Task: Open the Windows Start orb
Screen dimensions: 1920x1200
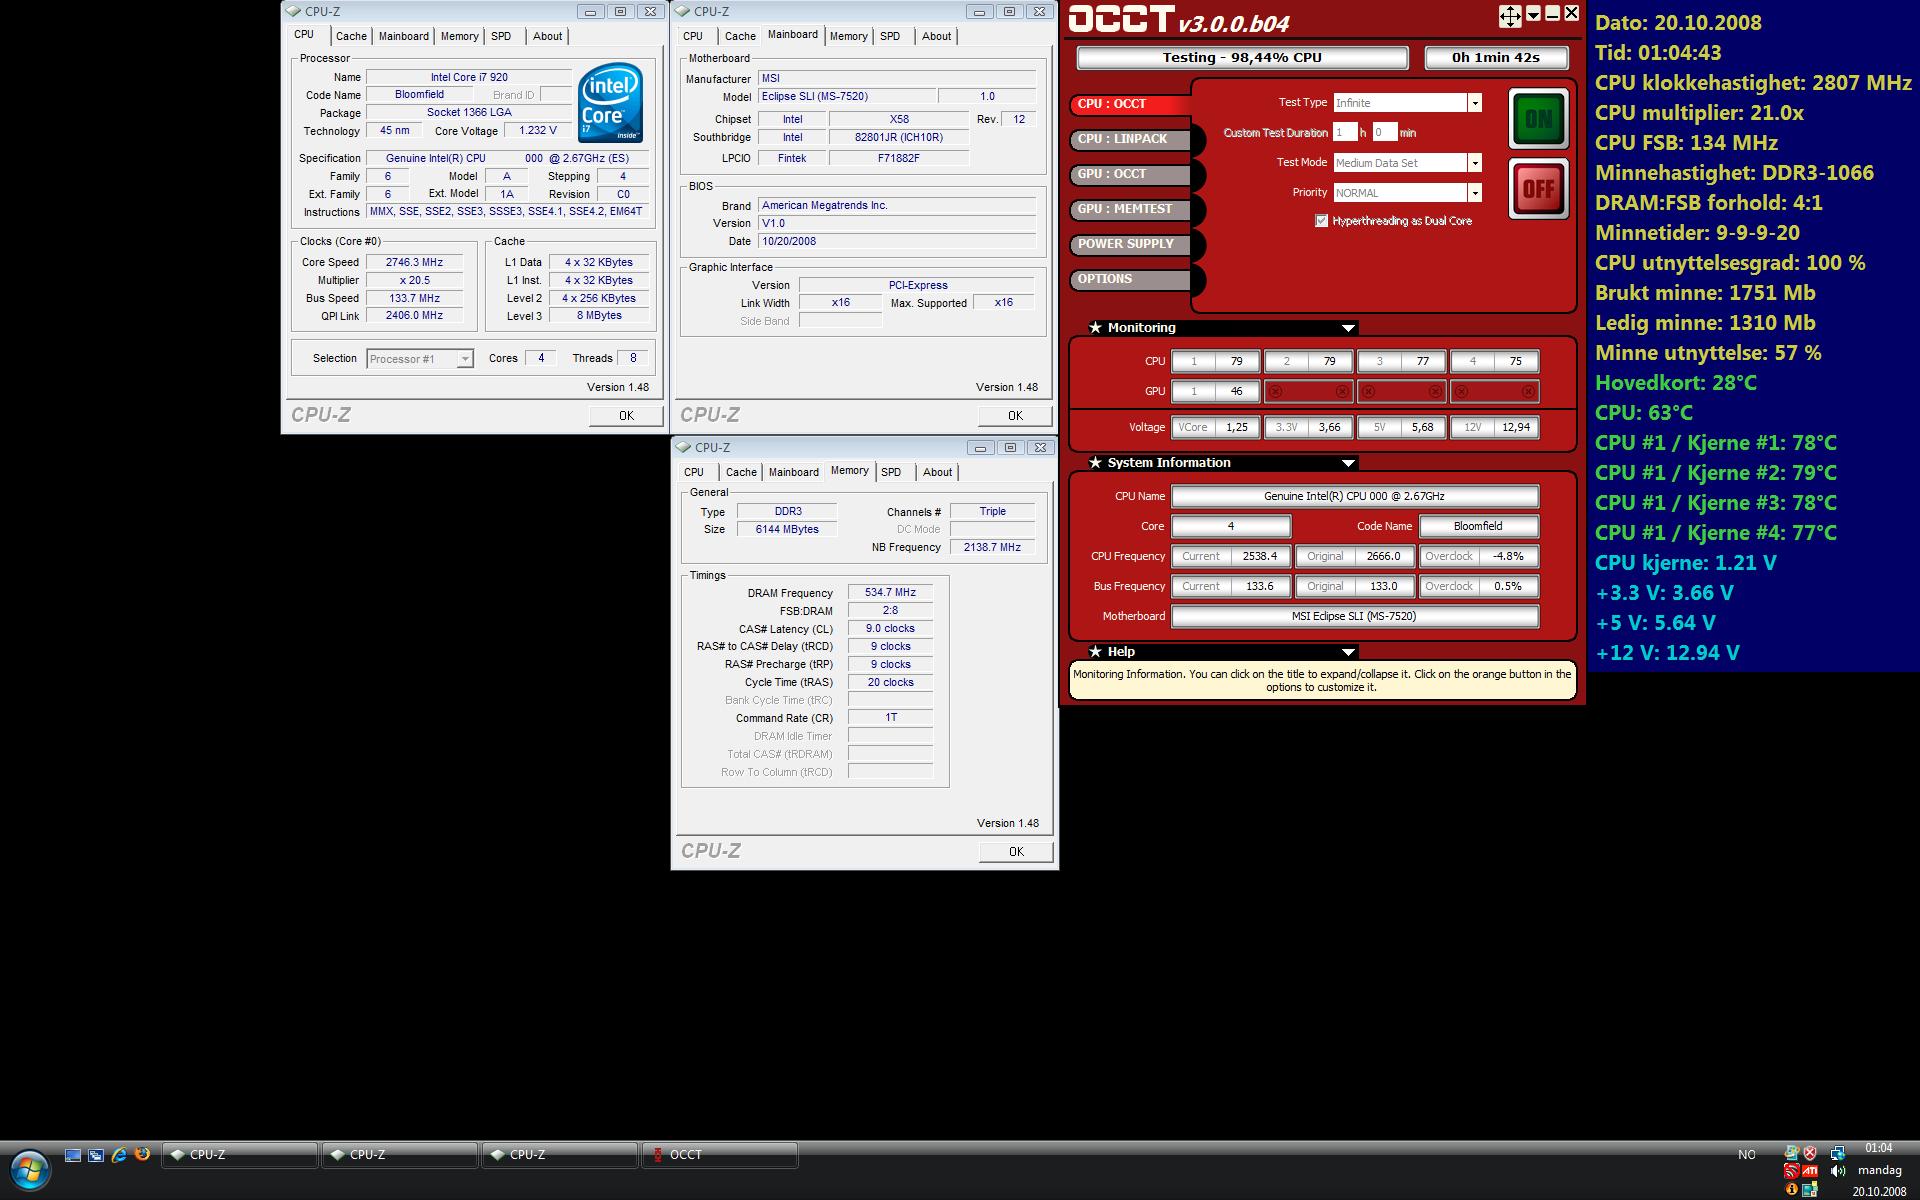Action: point(30,1169)
